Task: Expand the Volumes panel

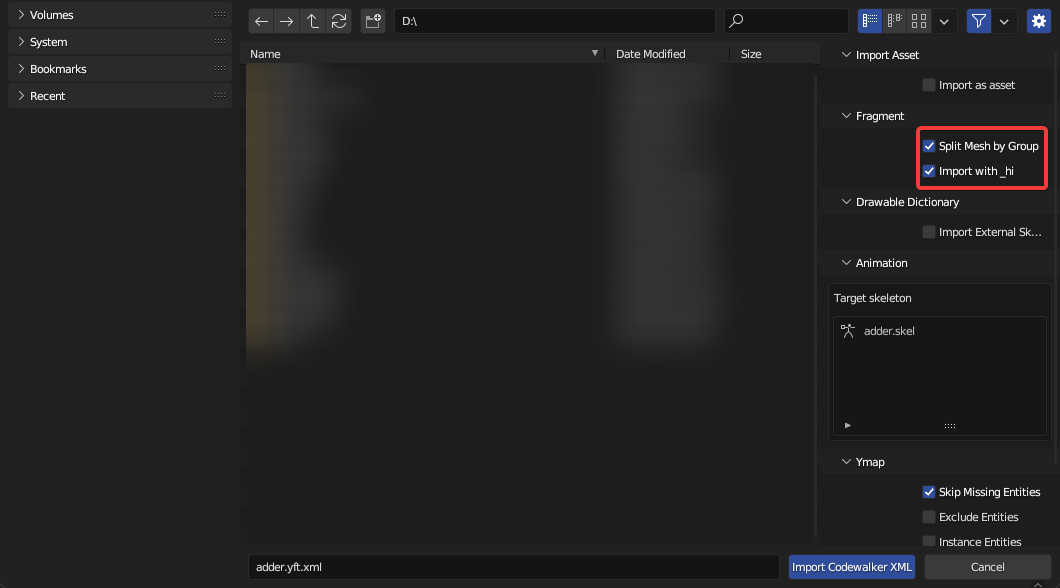Action: pos(21,15)
